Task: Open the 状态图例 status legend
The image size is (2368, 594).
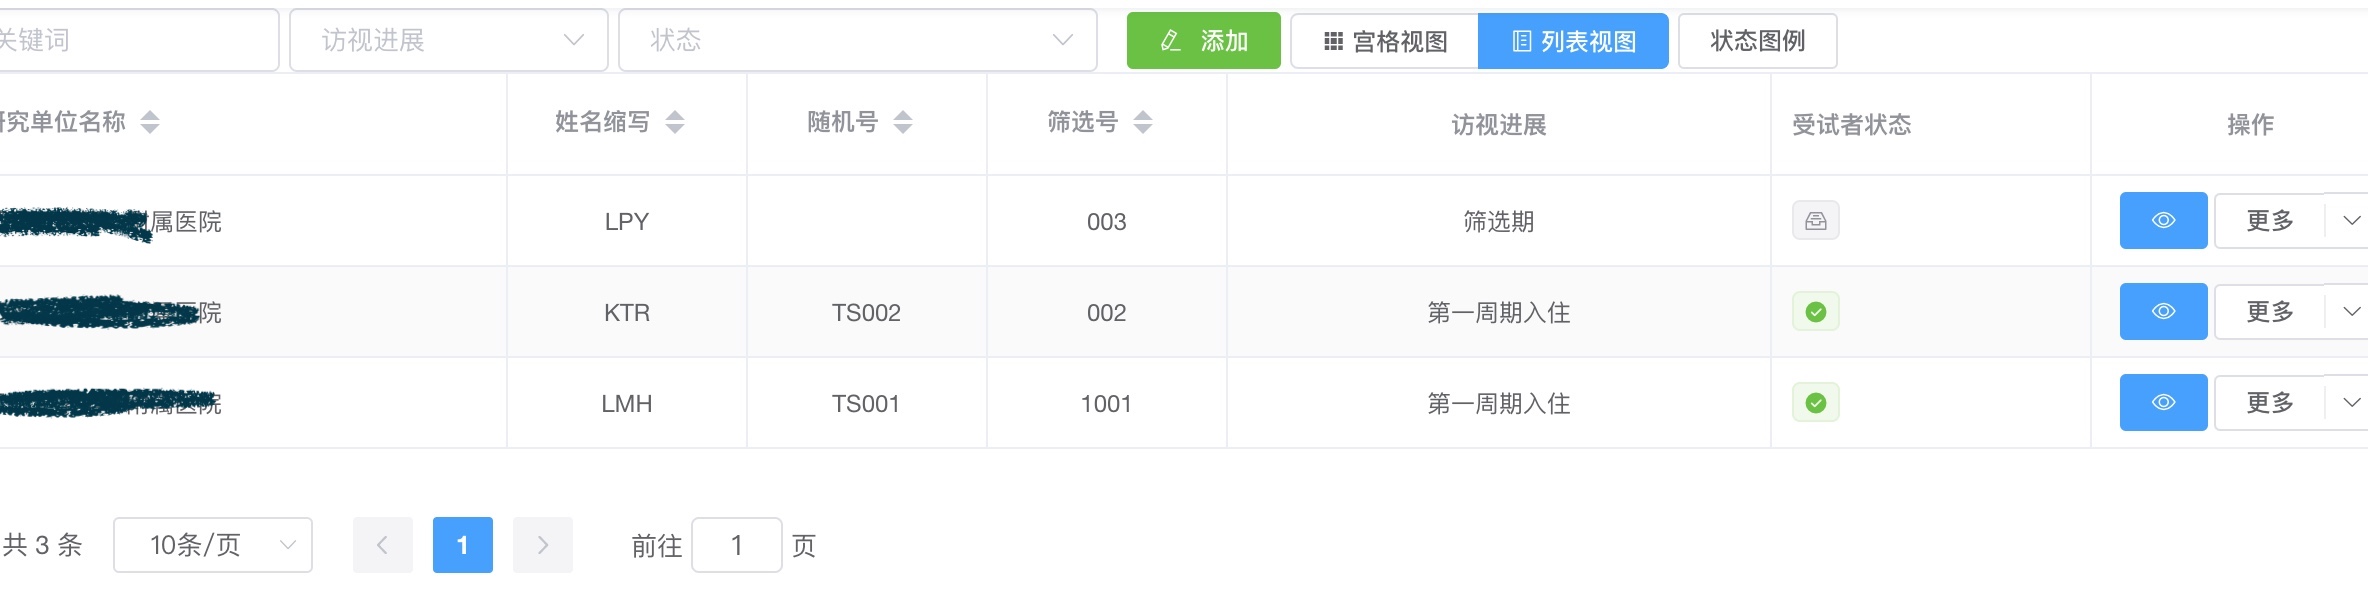Action: (x=1757, y=40)
